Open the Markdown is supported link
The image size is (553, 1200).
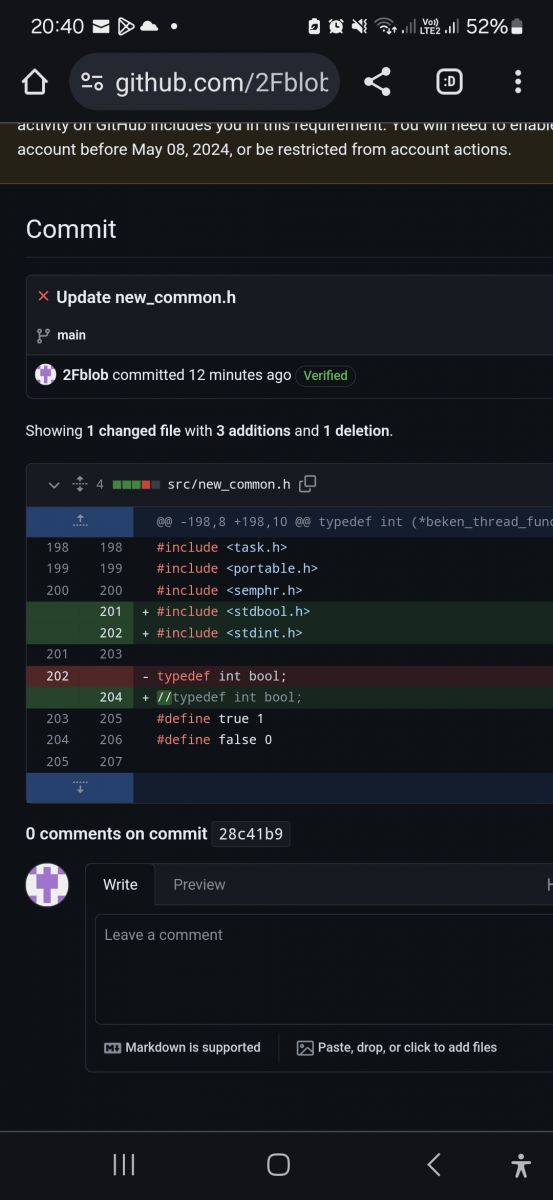pos(182,1047)
